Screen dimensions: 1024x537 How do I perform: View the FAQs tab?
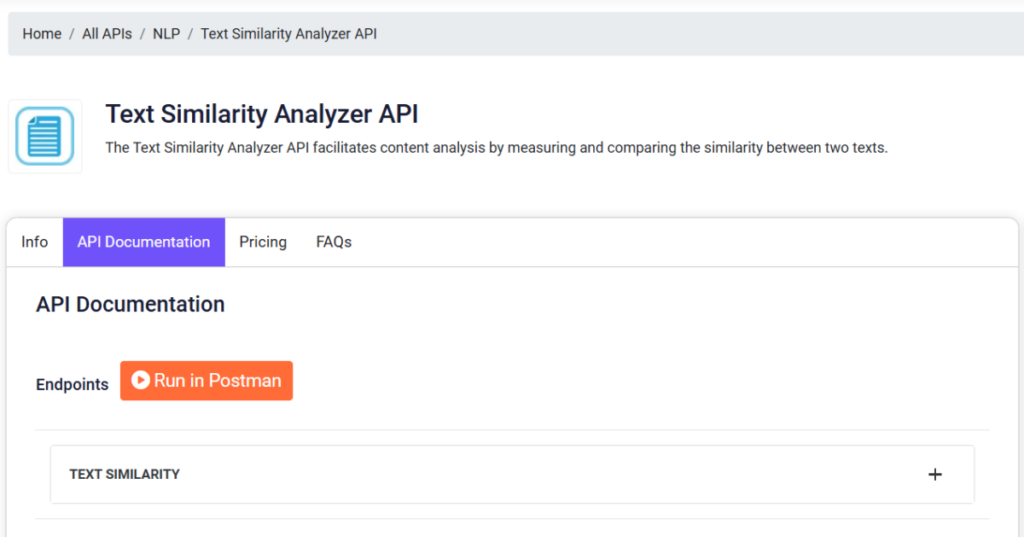[x=334, y=242]
